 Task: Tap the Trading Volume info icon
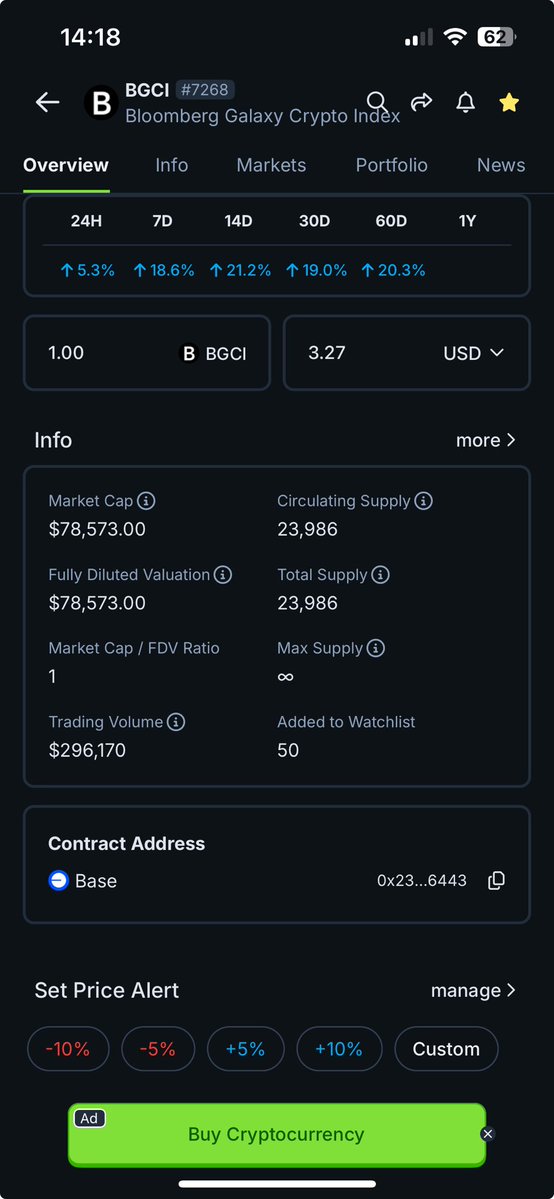176,722
